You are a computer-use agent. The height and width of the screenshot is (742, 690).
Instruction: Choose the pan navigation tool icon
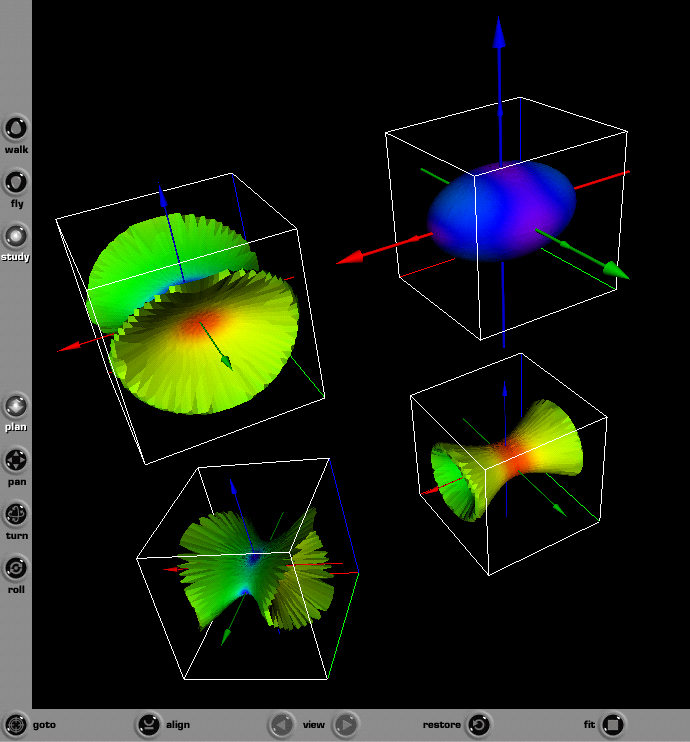[x=16, y=460]
